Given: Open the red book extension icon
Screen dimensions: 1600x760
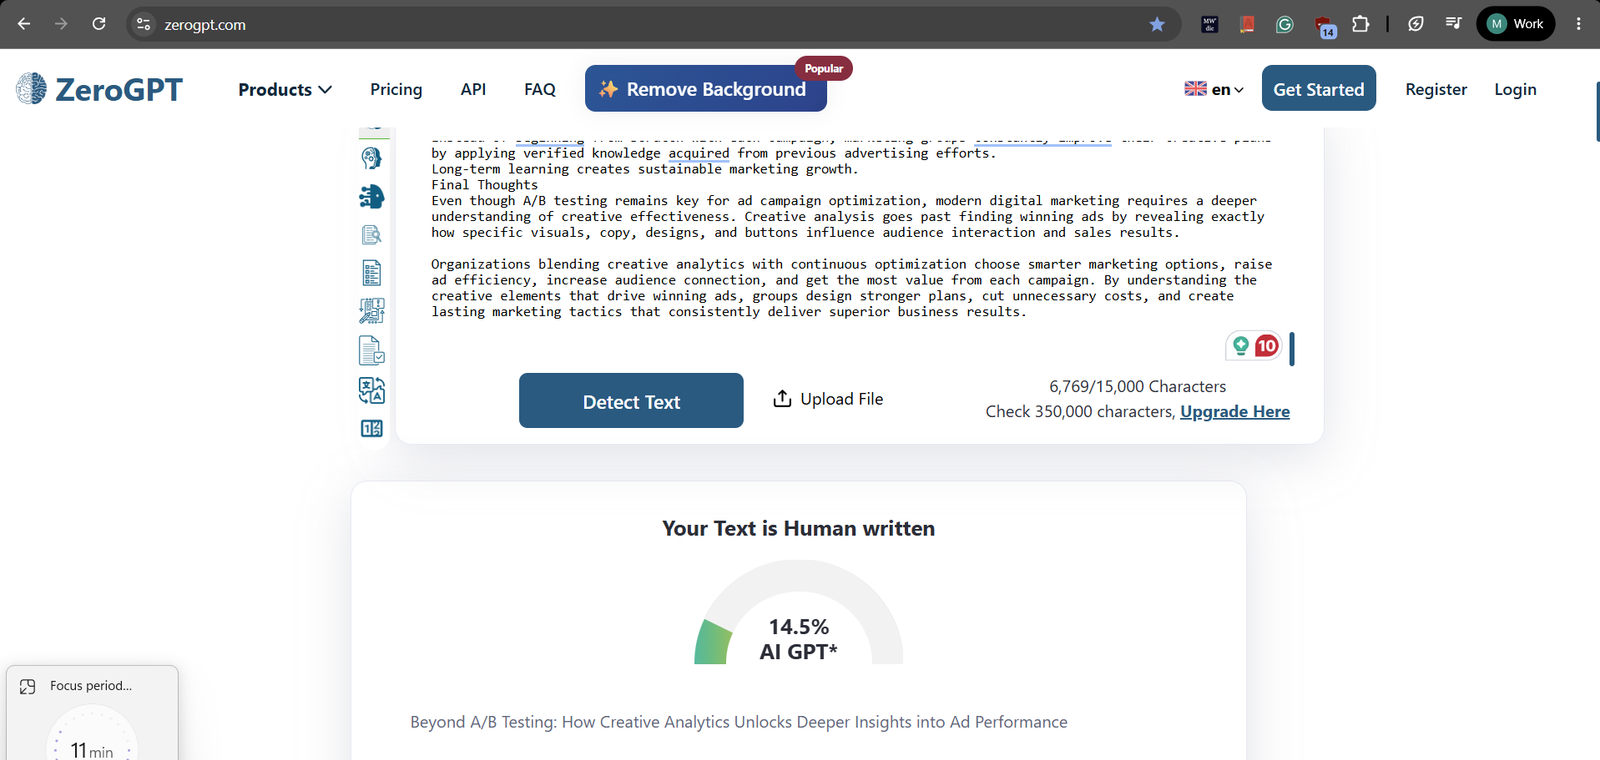Looking at the screenshot, I should click(x=1247, y=24).
